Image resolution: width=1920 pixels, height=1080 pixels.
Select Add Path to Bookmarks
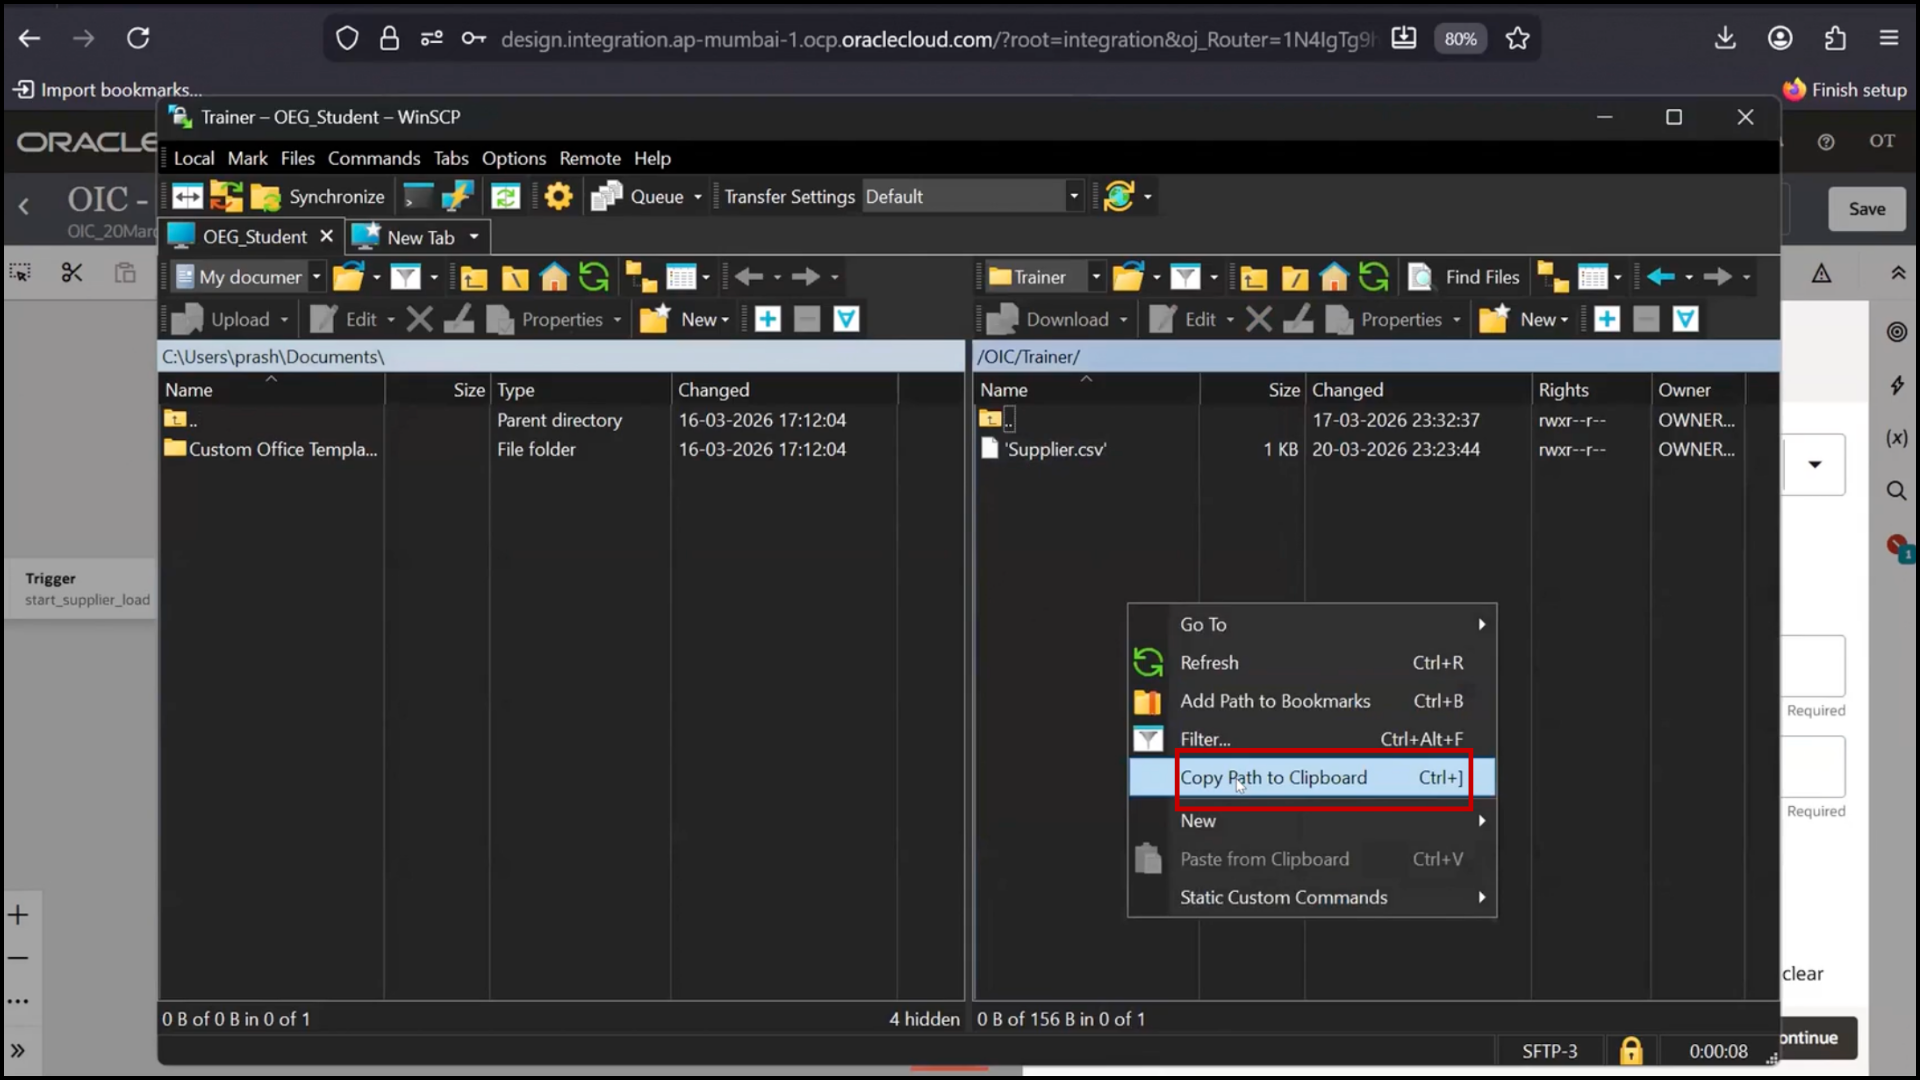click(1312, 701)
